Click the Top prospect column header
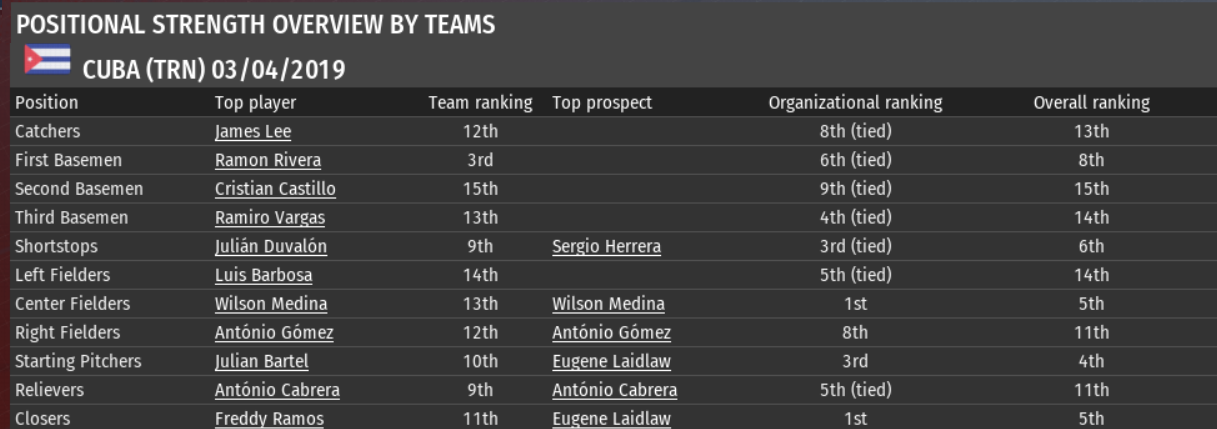 [x=601, y=103]
